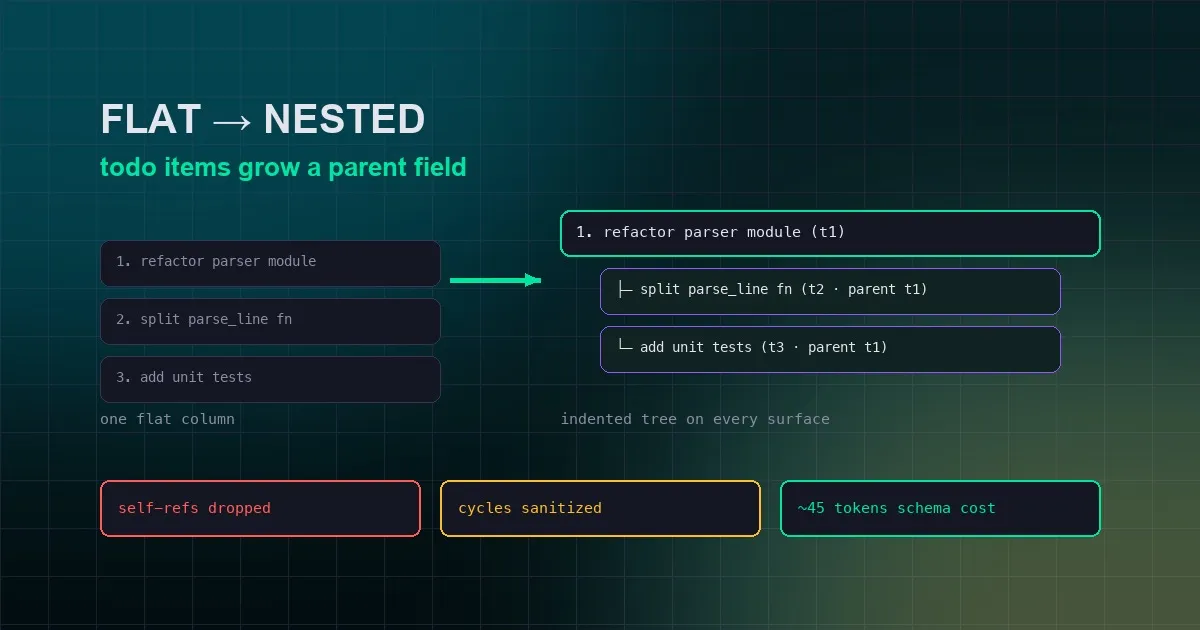
Task: Select the '1. refactor parser module' flat item
Action: tap(270, 263)
